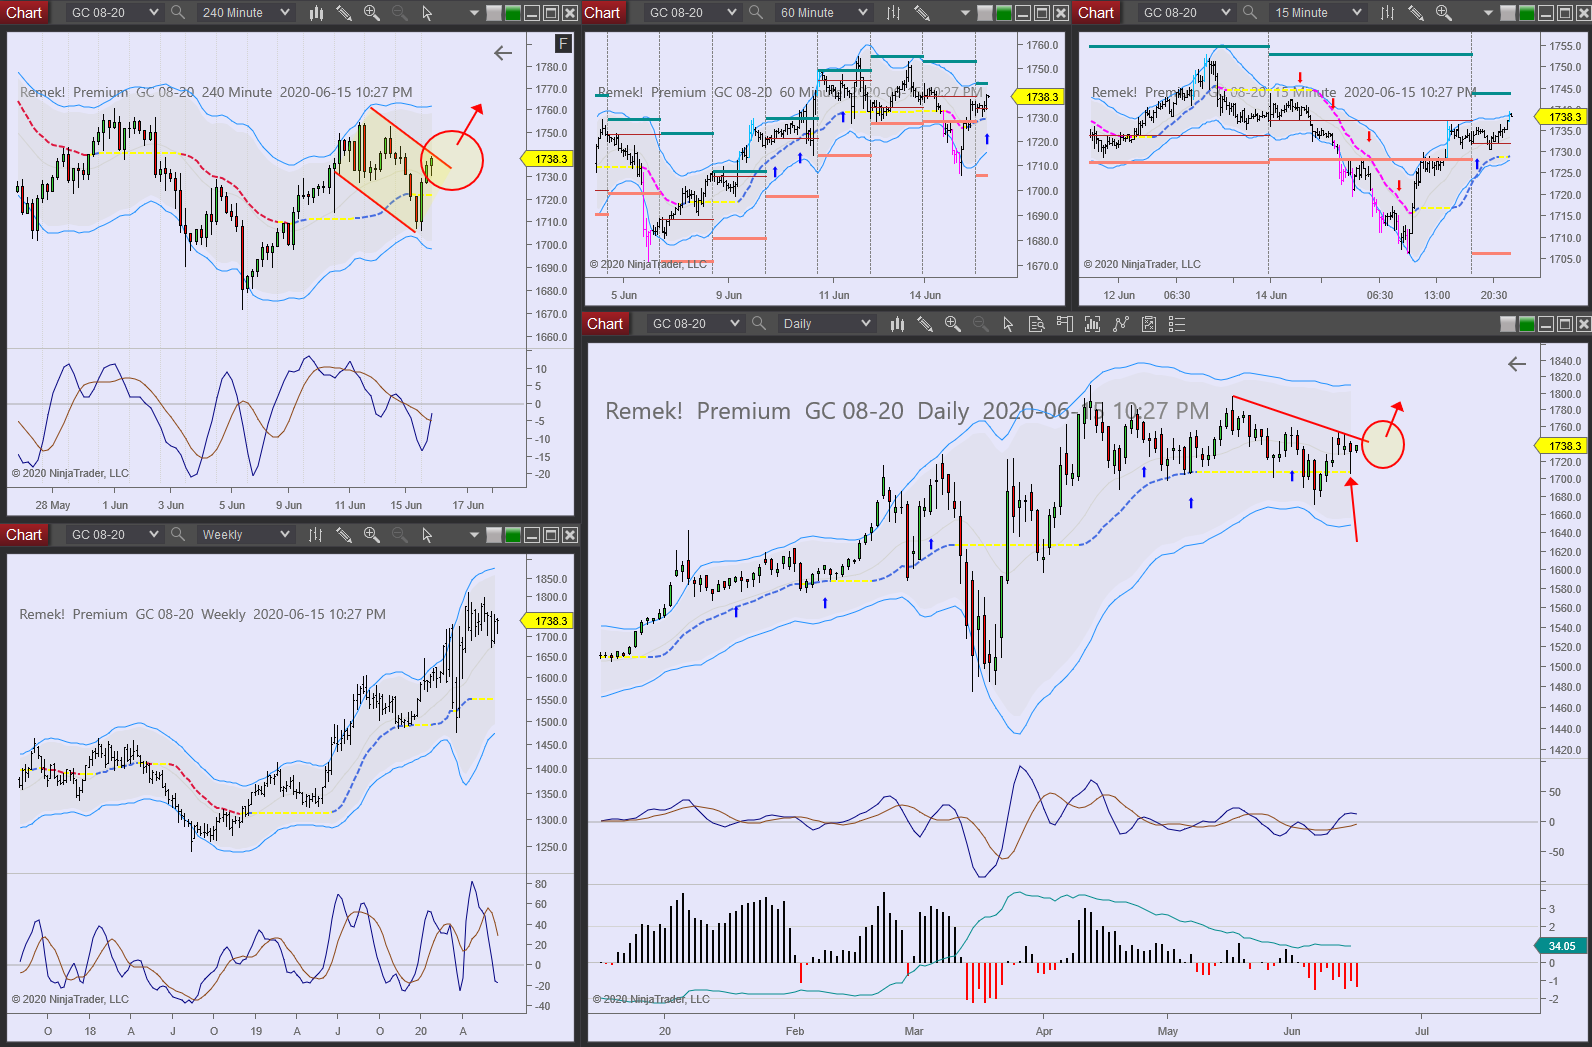Open Chart menu of 240 Minute window

(24, 13)
